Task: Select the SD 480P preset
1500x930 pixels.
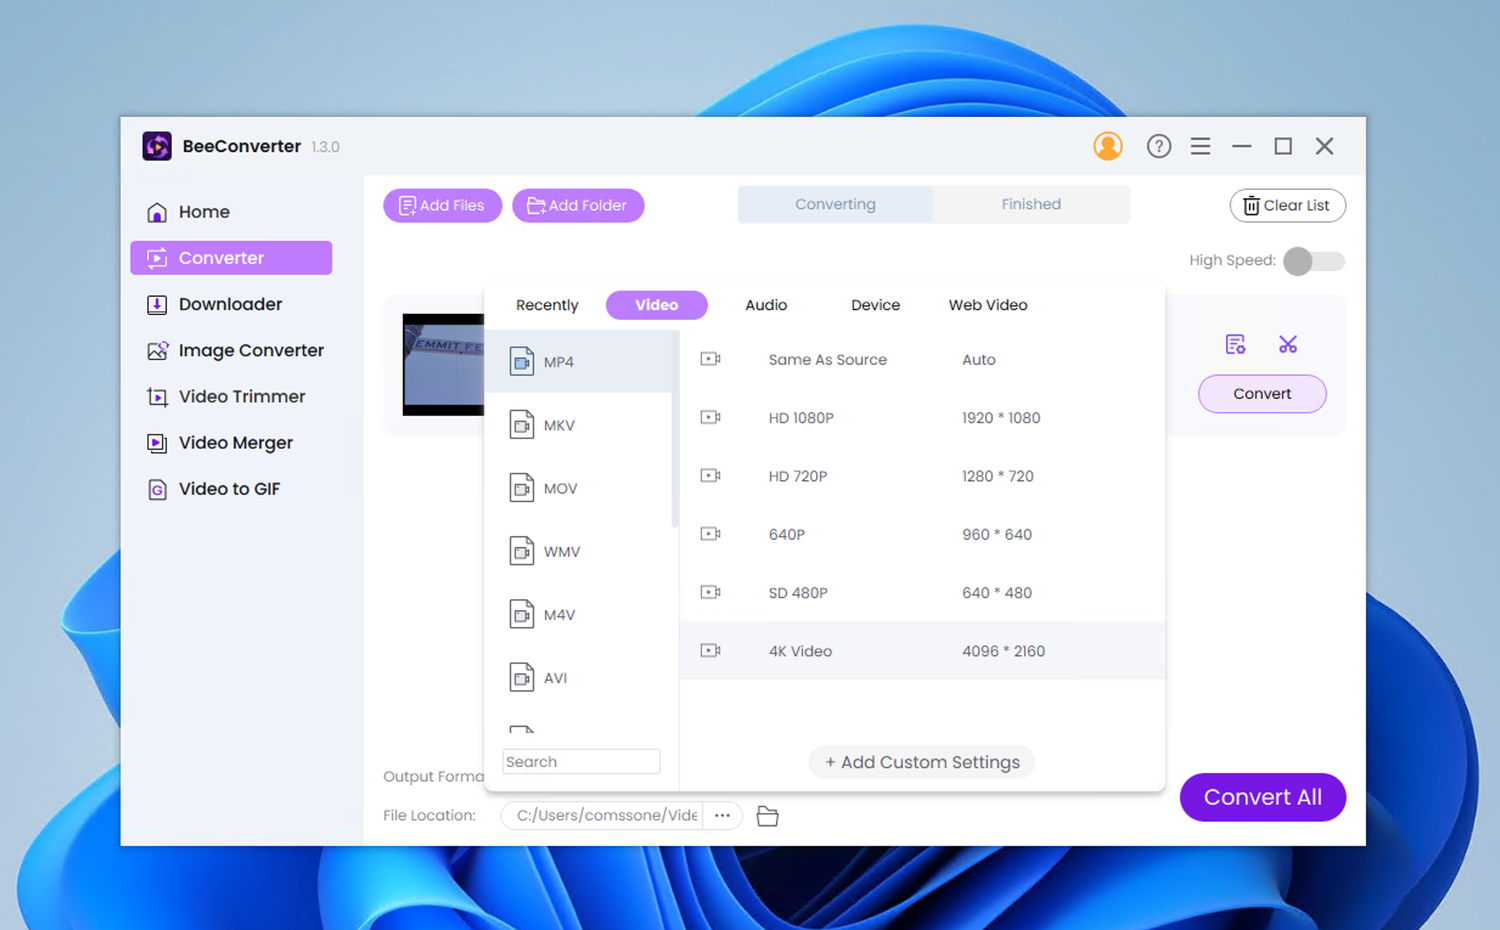Action: 922,593
